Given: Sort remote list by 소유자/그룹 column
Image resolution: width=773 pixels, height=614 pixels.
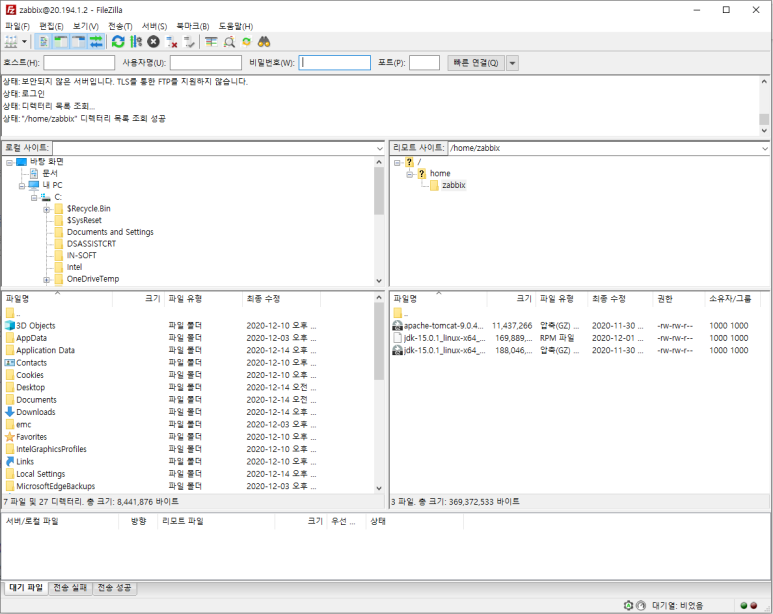Looking at the screenshot, I should [732, 299].
